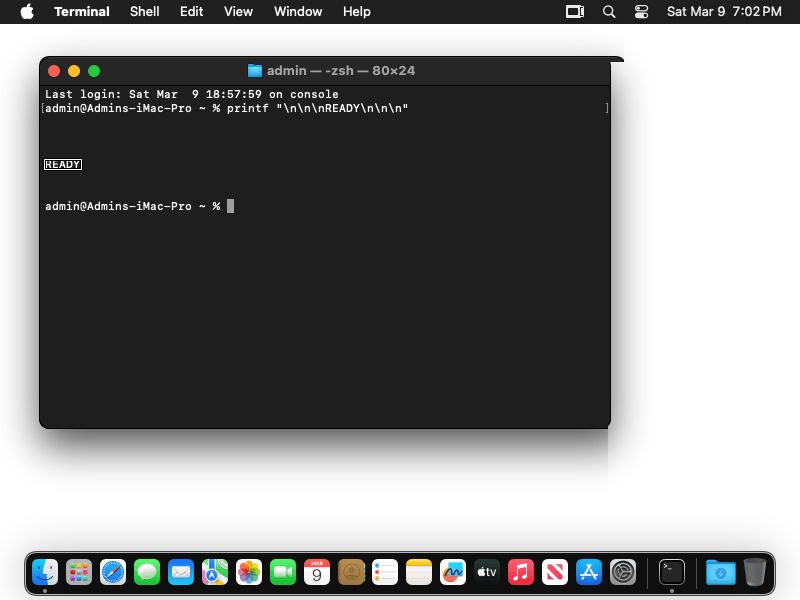The width and height of the screenshot is (800, 600).
Task: Open the Shell menu
Action: point(145,12)
